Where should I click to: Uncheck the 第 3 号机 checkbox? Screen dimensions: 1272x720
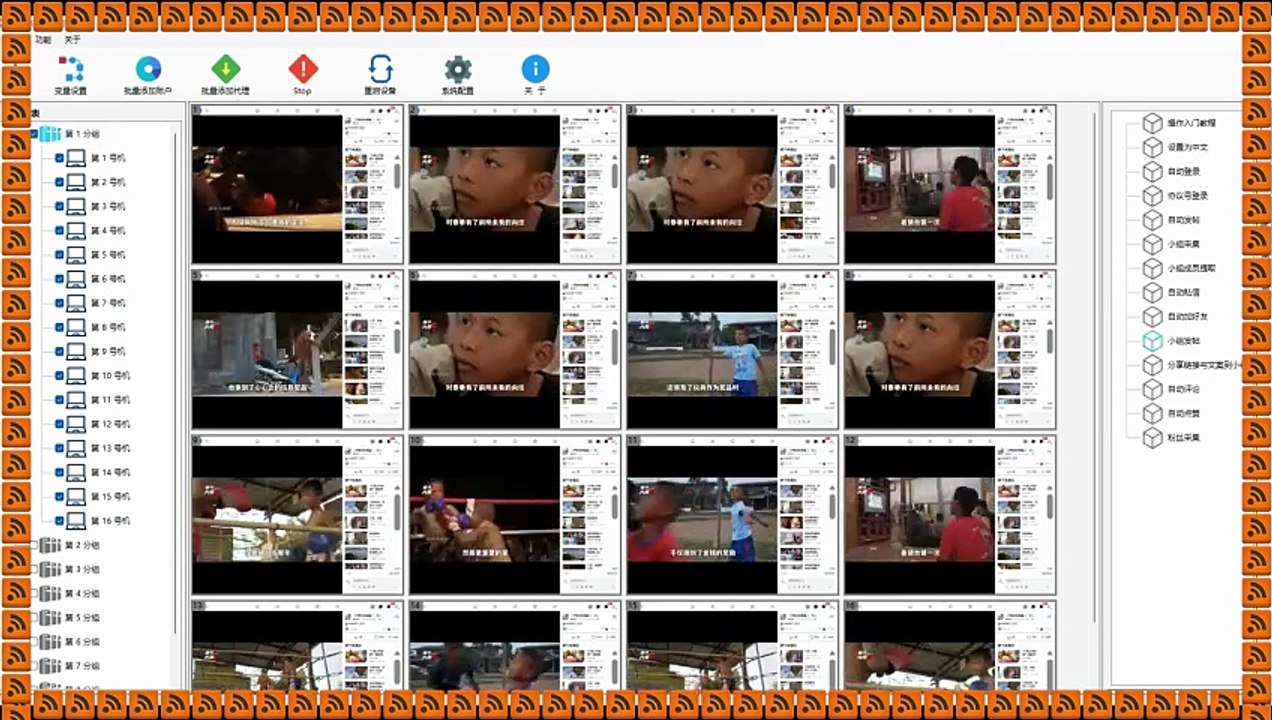click(59, 206)
